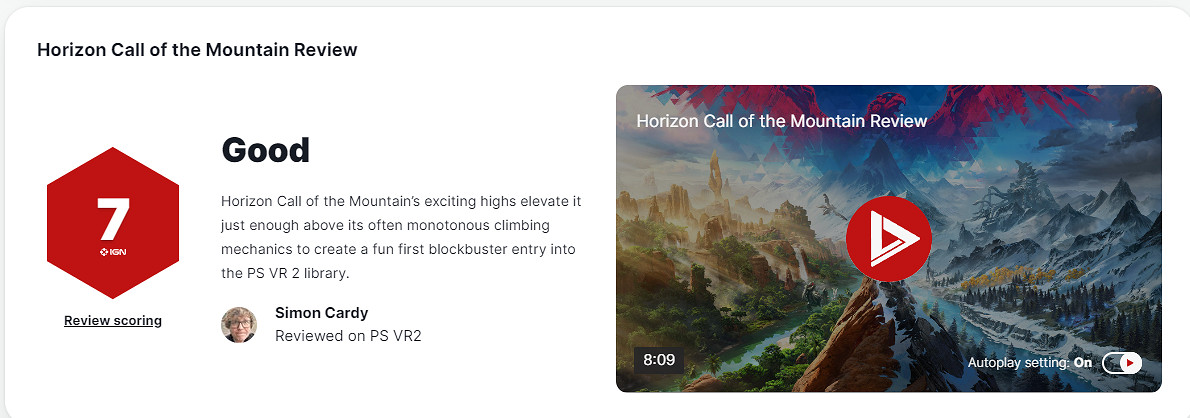Image resolution: width=1190 pixels, height=418 pixels.
Task: Play the review video with red play button
Action: (x=889, y=239)
